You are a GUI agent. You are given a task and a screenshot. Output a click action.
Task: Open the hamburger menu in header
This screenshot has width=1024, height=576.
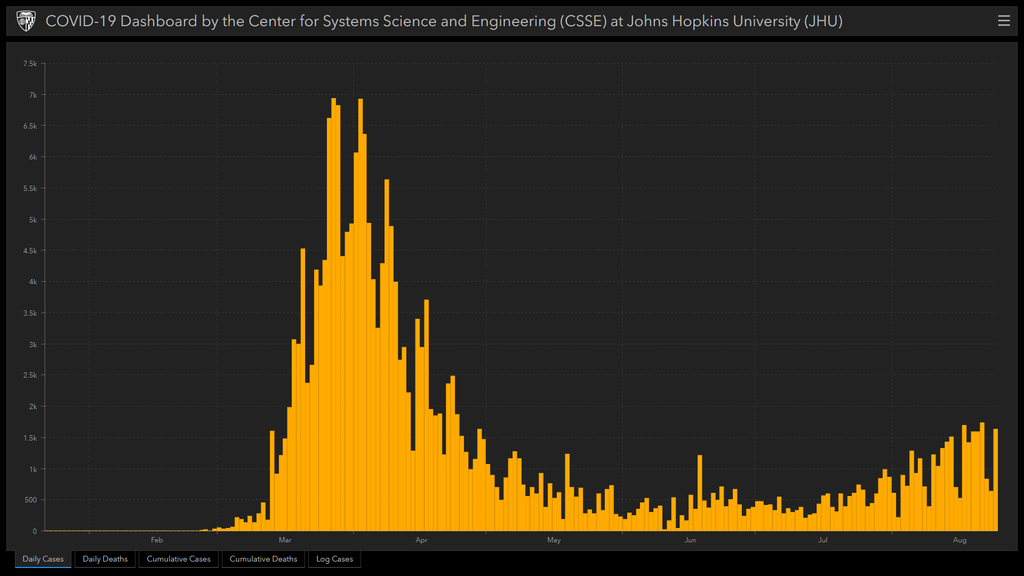click(x=1003, y=20)
